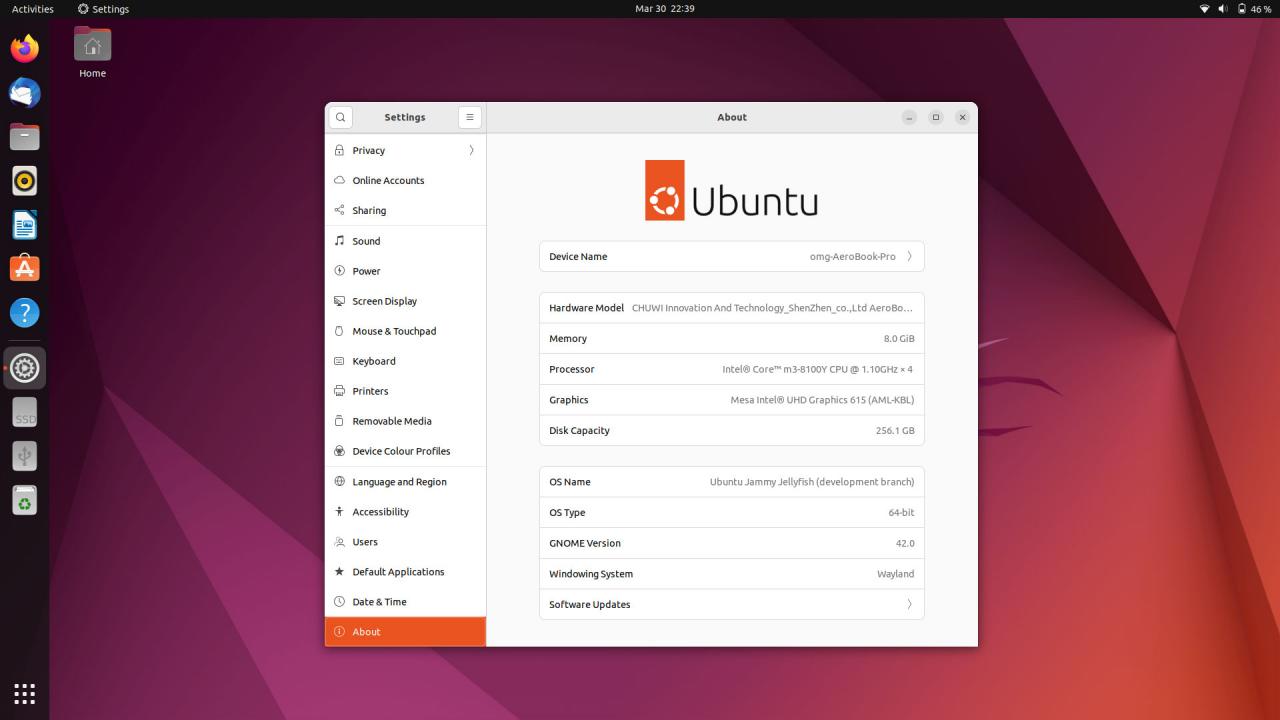Image resolution: width=1280 pixels, height=720 pixels.
Task: Click Activities in the top bar
Action: (x=33, y=8)
